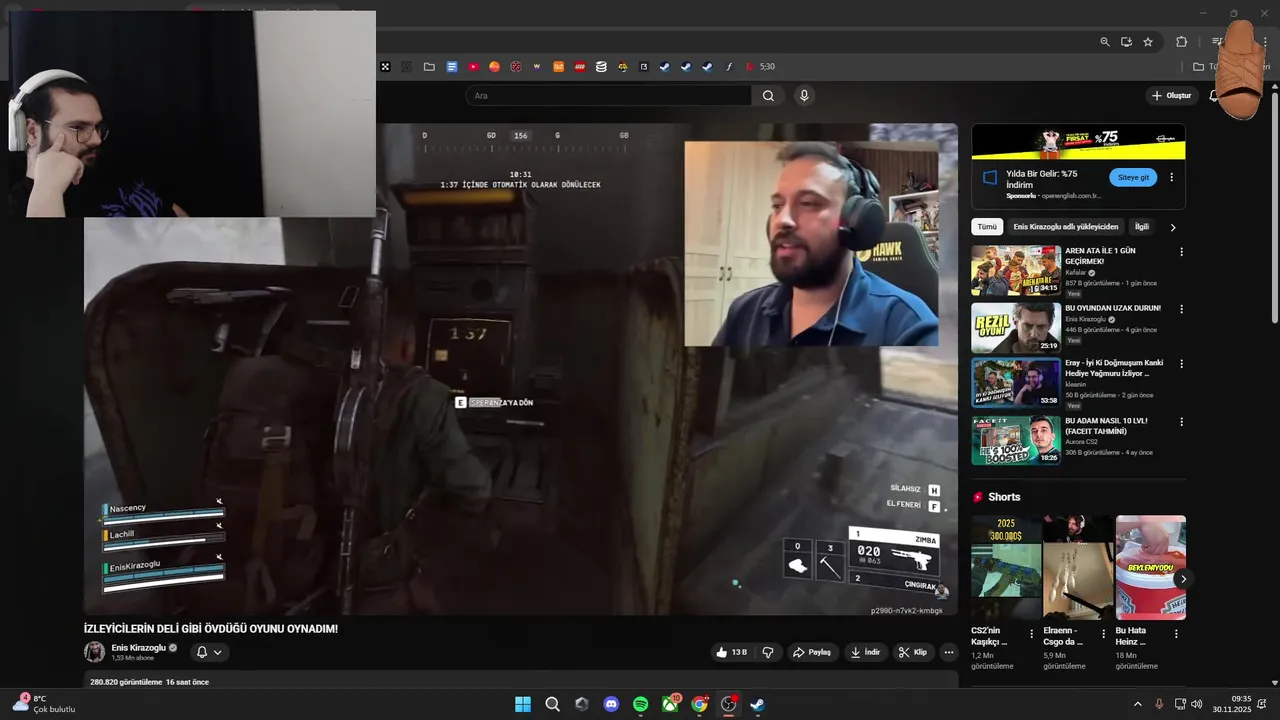The height and width of the screenshot is (720, 1280).
Task: Download the video via İndir
Action: (865, 652)
